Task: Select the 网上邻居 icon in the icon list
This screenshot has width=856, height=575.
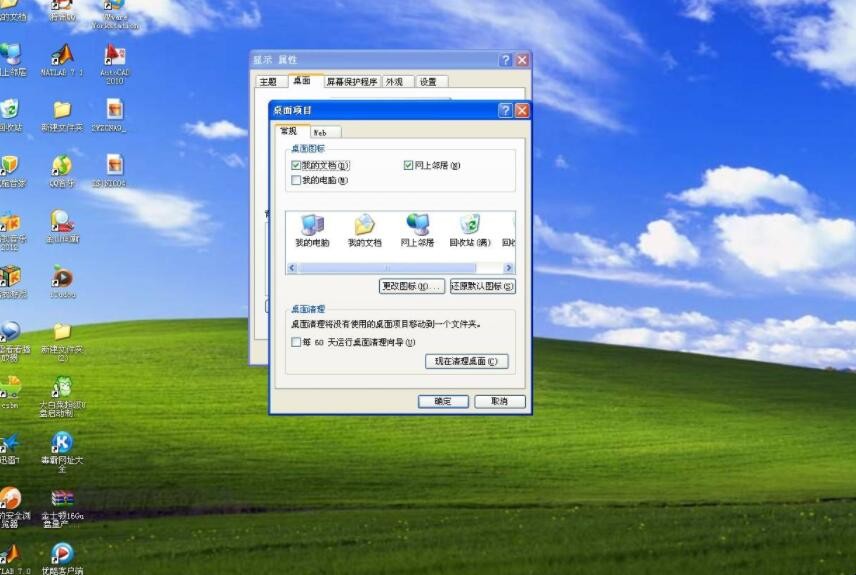Action: (x=417, y=229)
